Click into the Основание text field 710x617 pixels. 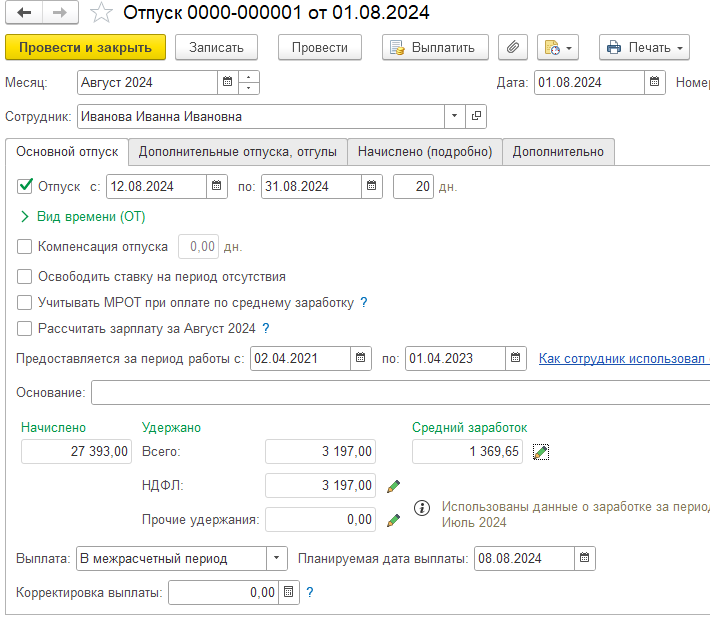400,392
